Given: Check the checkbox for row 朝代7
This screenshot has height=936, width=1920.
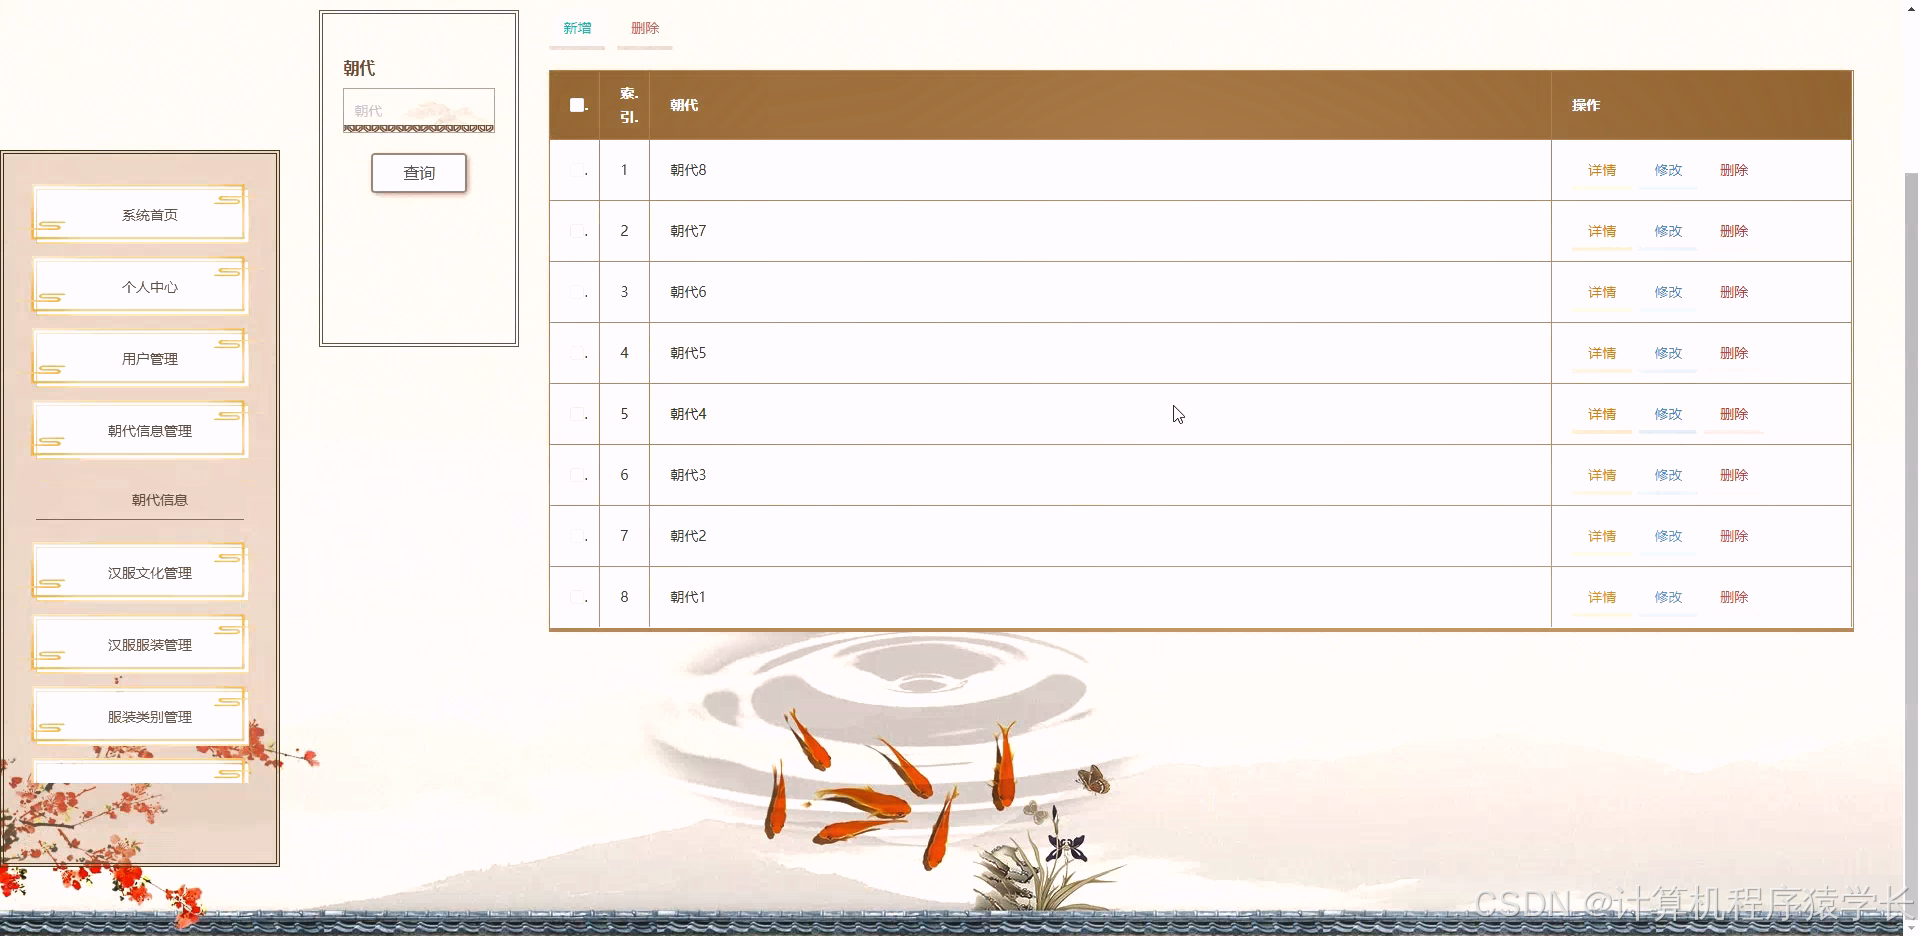Looking at the screenshot, I should [577, 232].
